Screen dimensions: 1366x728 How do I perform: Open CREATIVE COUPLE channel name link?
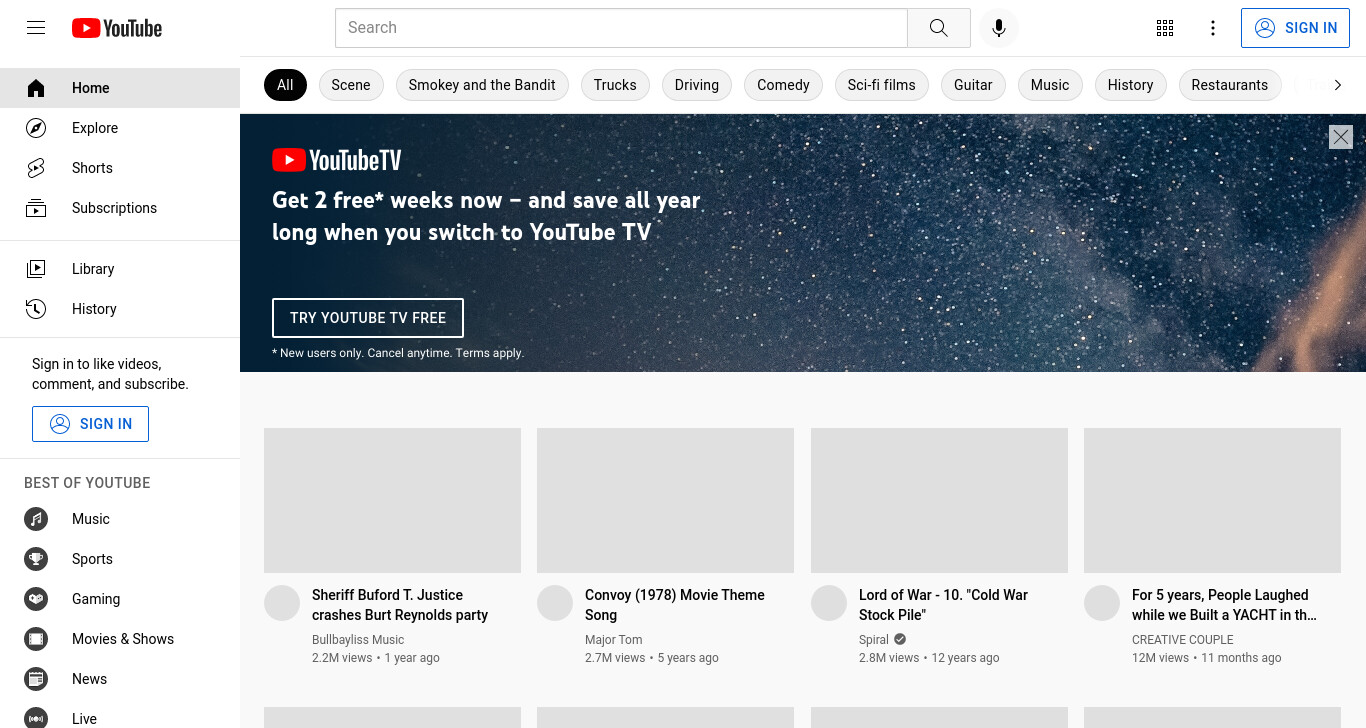point(1183,640)
